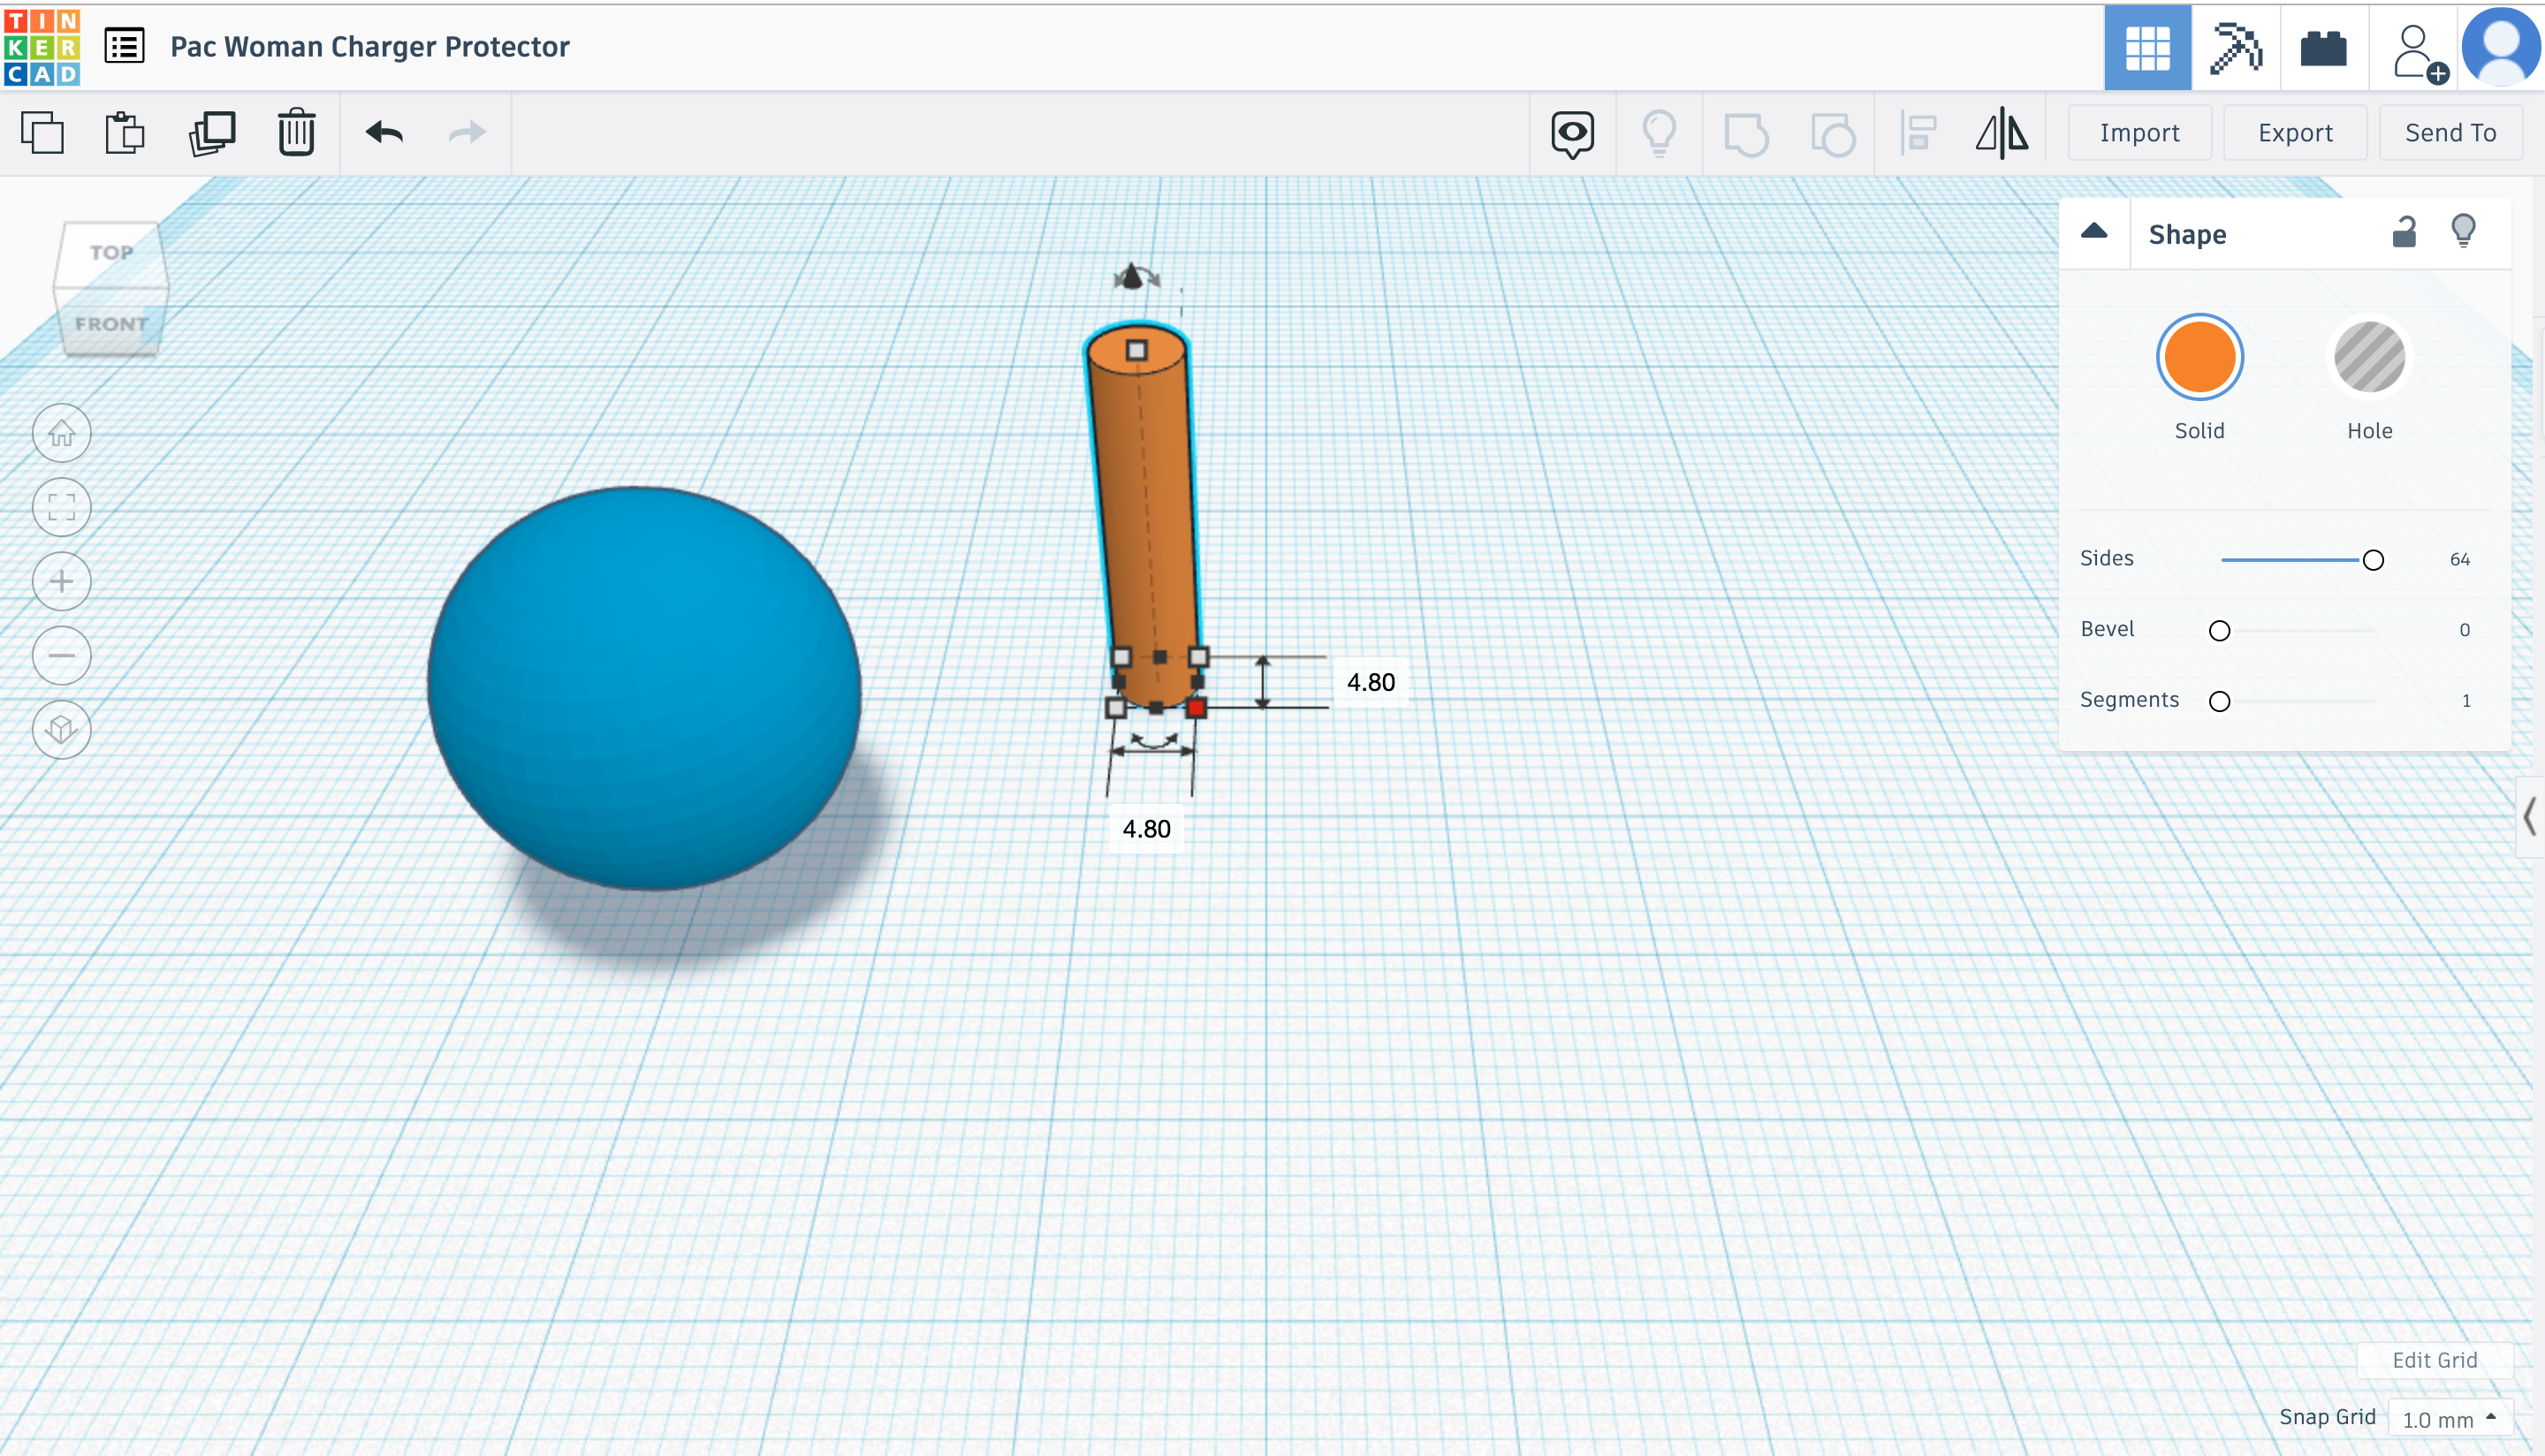Hide the shape using lightbulb toggle
The width and height of the screenshot is (2545, 1456).
(2464, 231)
